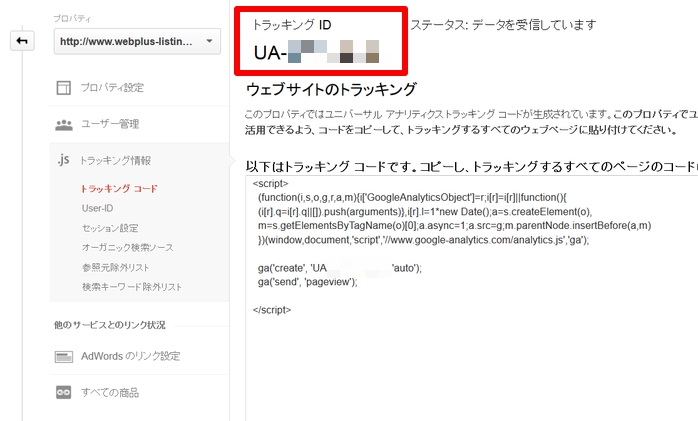
Task: Click the ga('create', 'UA code line
Action: pyautogui.click(x=340, y=268)
